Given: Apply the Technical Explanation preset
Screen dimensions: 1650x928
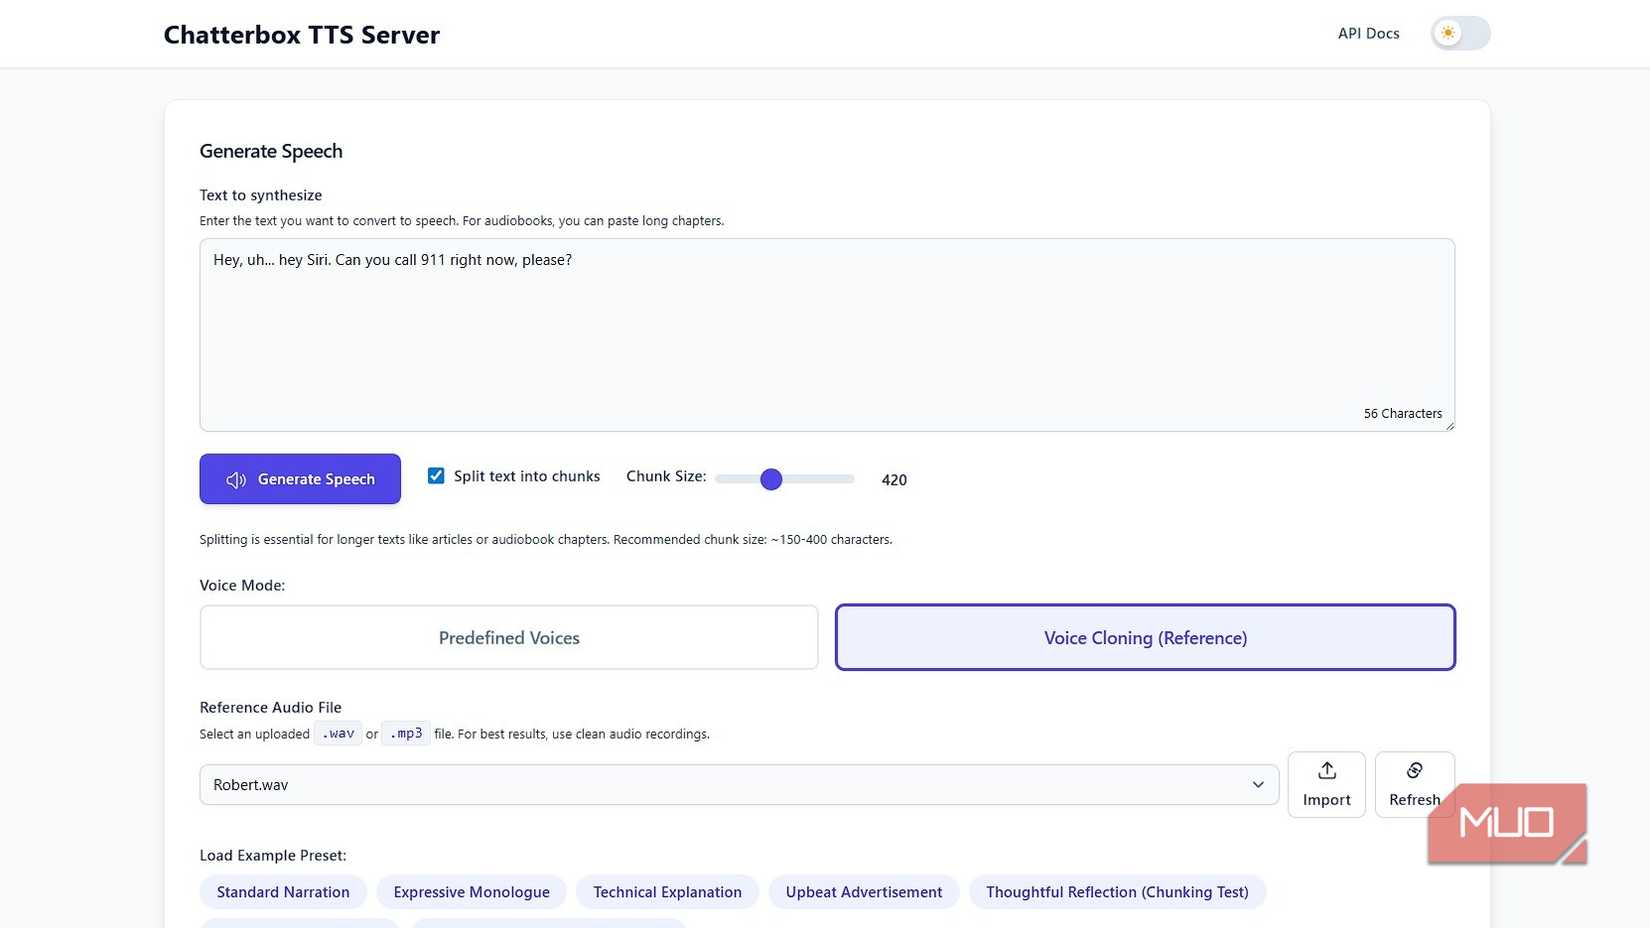Looking at the screenshot, I should click(667, 892).
